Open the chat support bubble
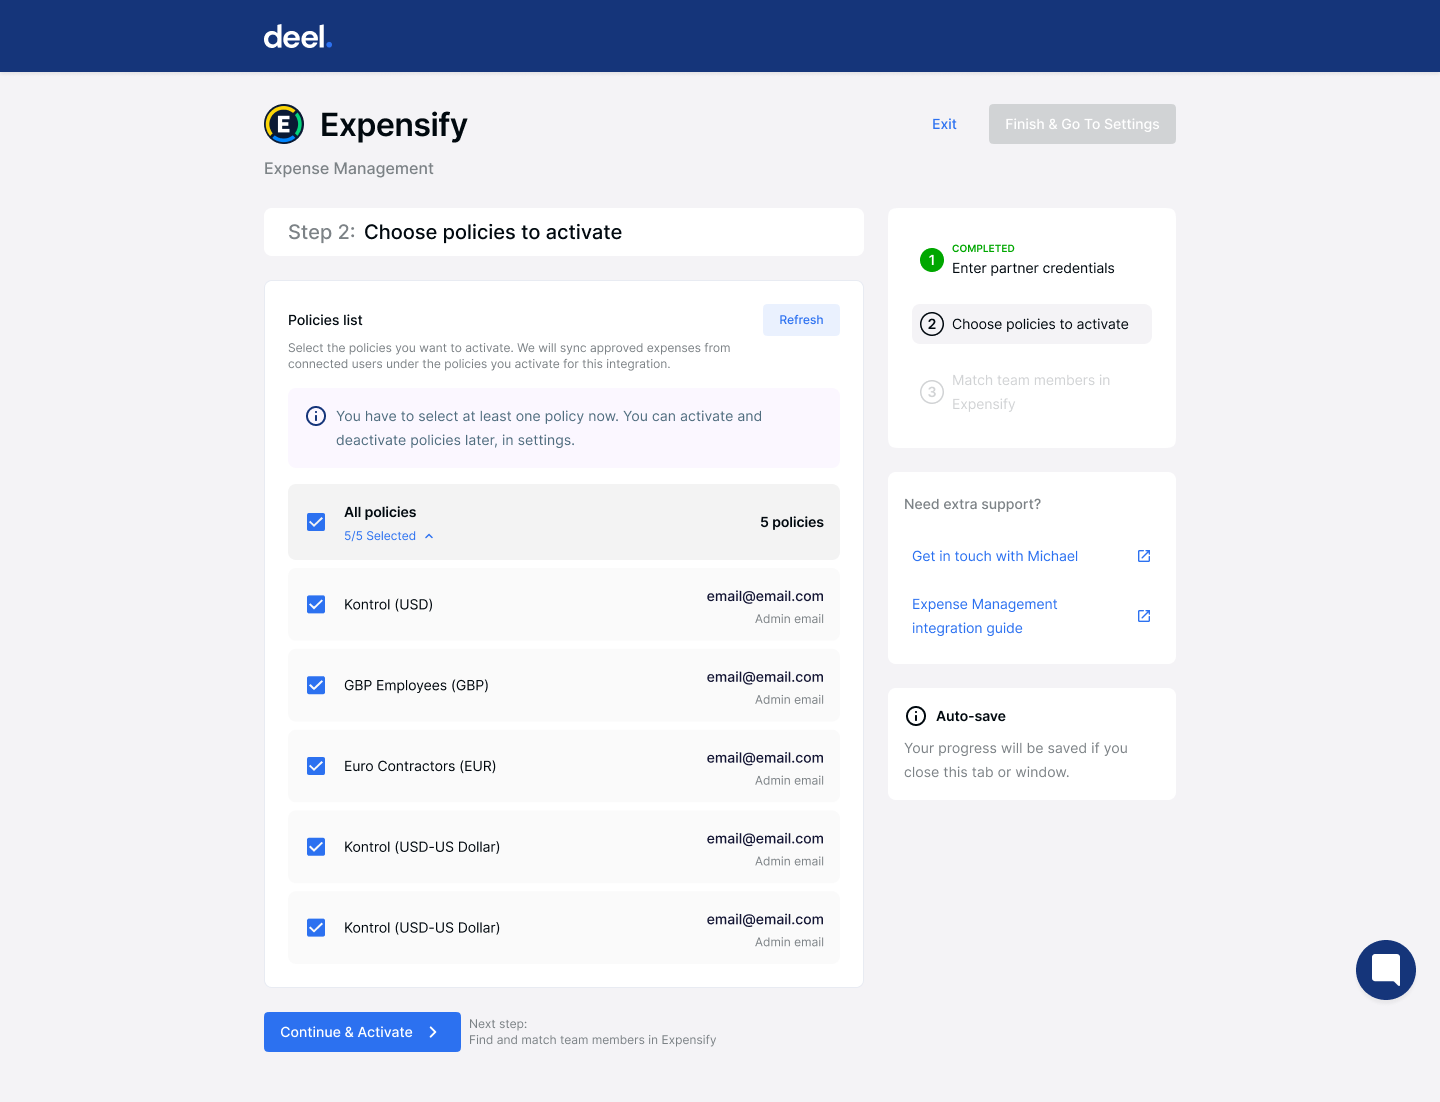Image resolution: width=1440 pixels, height=1102 pixels. [x=1386, y=970]
